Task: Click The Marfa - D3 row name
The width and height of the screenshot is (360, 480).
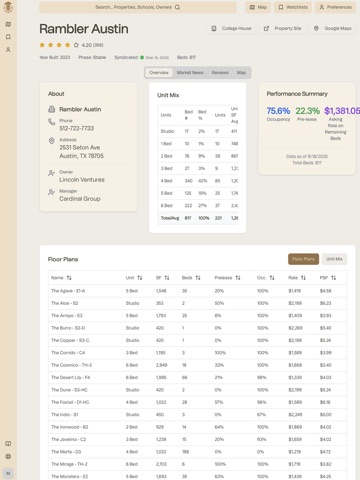Action: click(x=66, y=452)
